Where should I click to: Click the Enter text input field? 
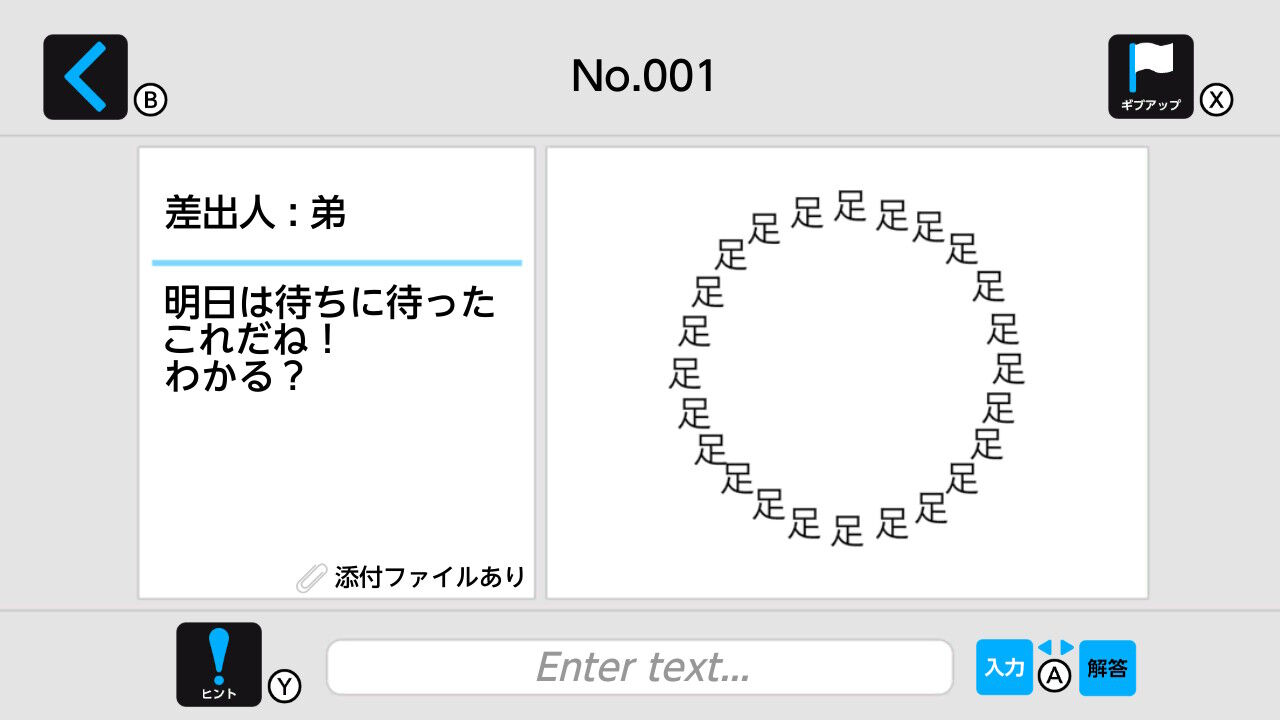coord(640,666)
